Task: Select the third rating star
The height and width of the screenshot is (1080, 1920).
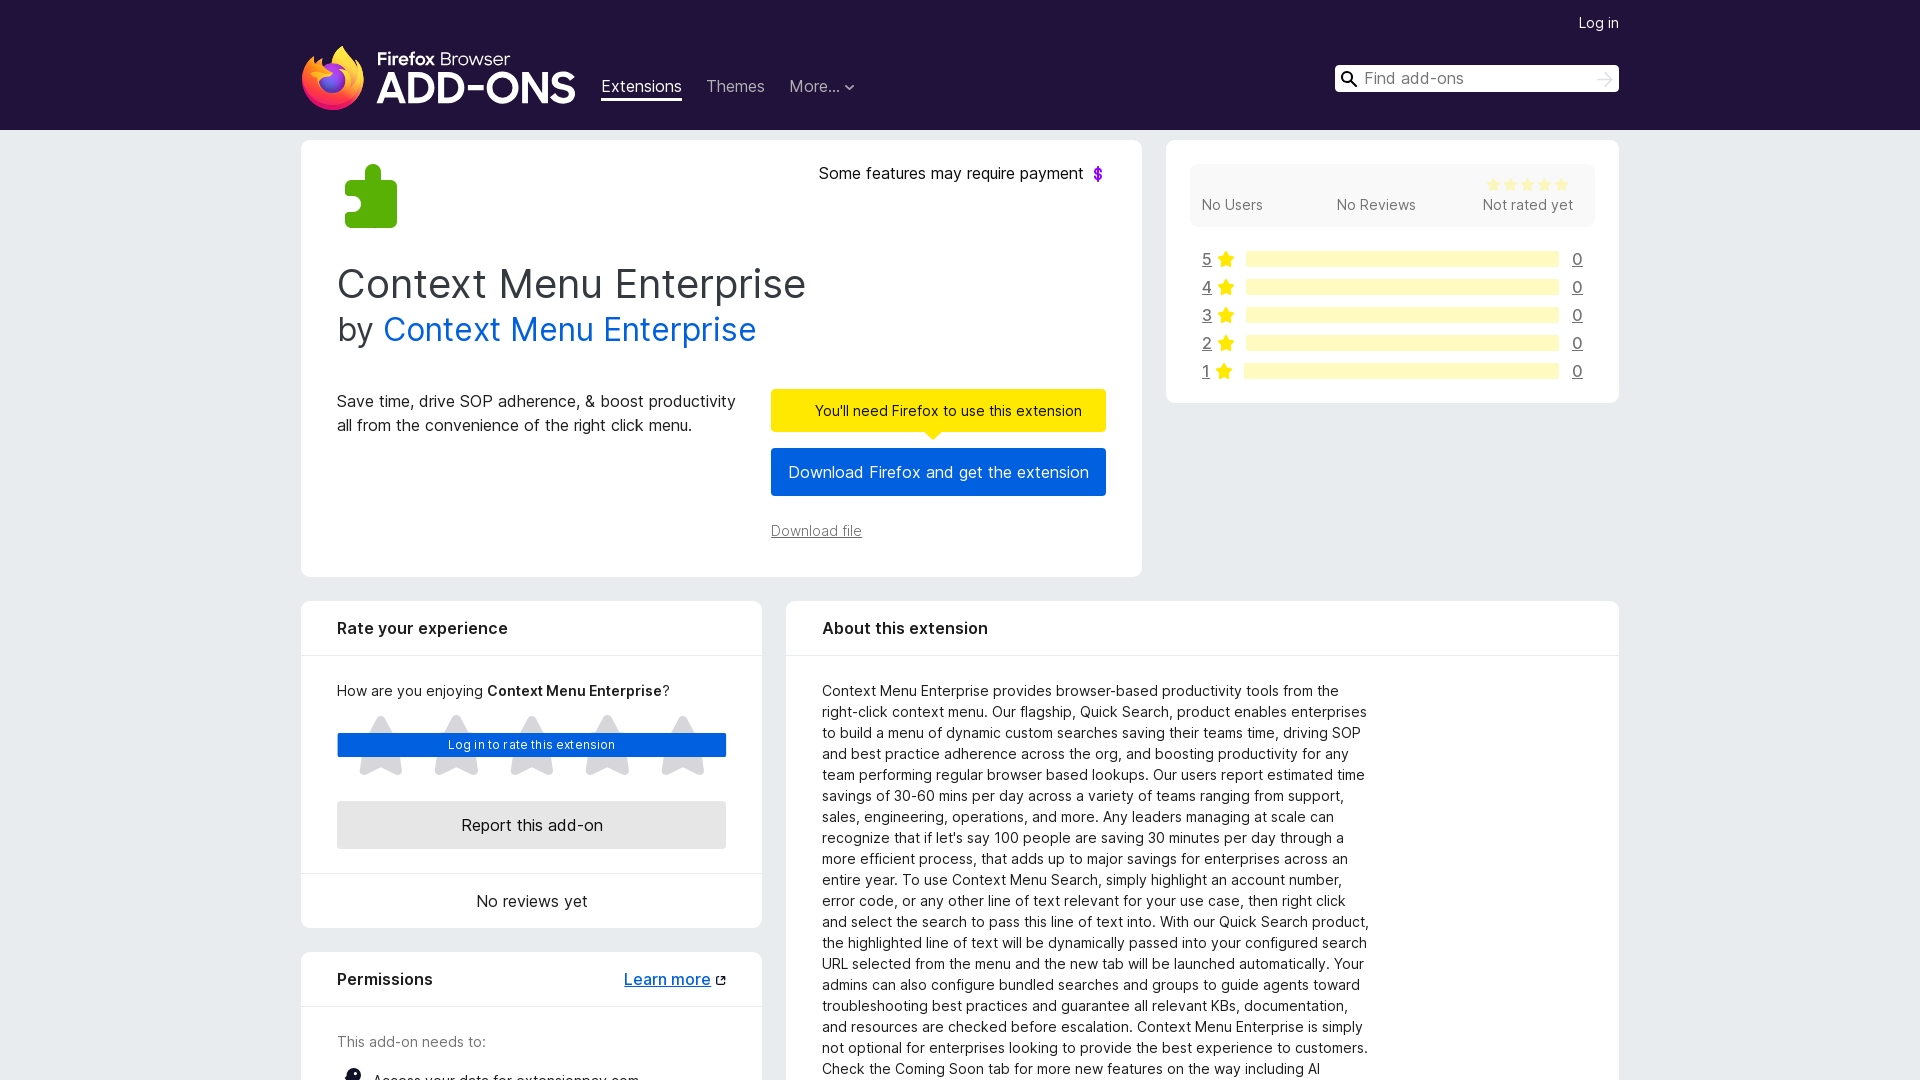Action: coord(532,745)
